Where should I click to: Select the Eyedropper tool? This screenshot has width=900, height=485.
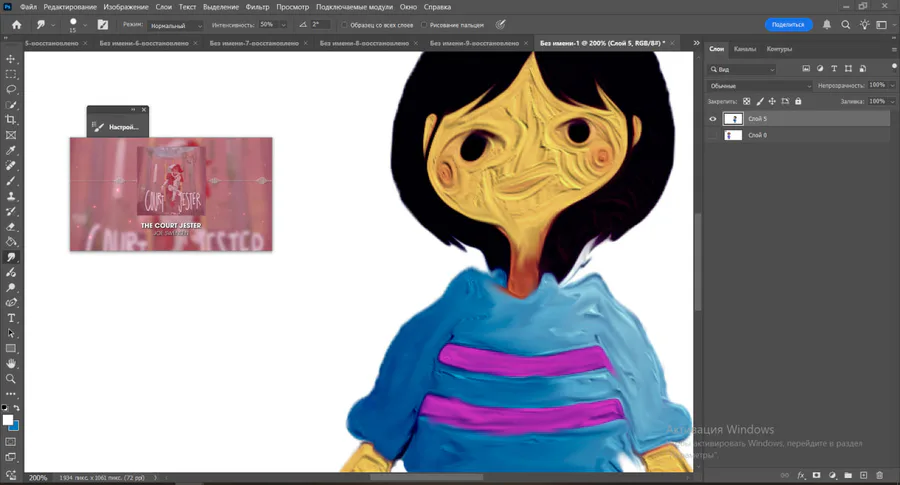(10, 150)
